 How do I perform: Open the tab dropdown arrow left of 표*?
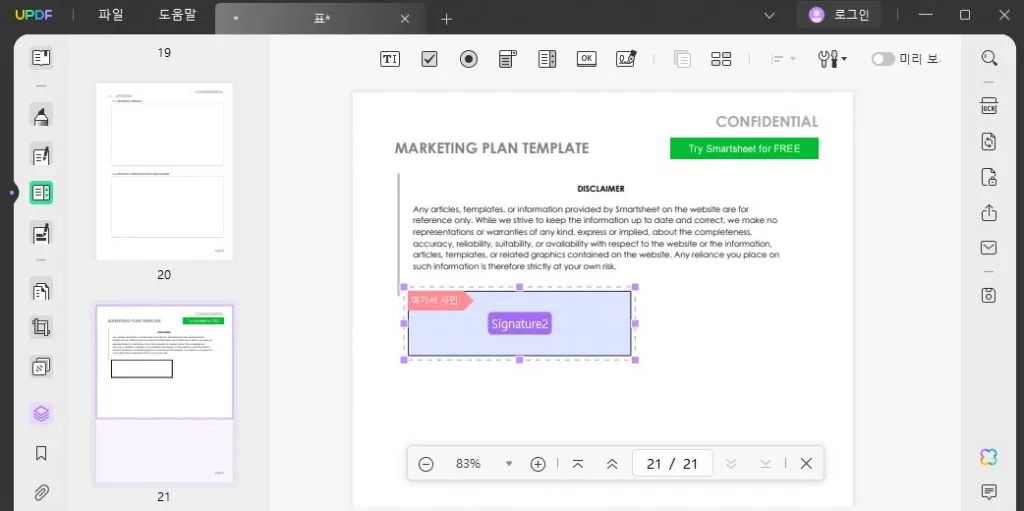[236, 19]
